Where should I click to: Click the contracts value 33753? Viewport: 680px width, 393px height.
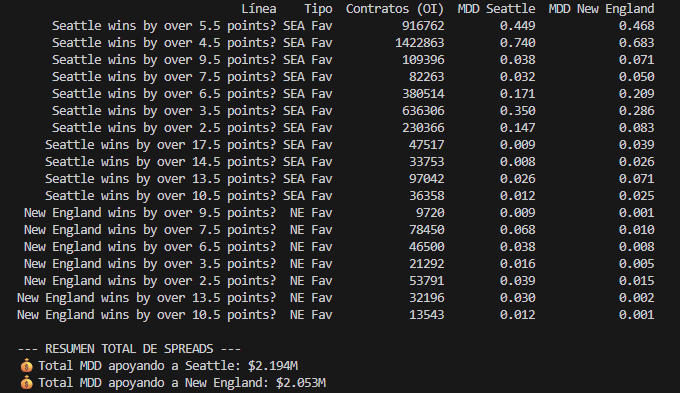(426, 161)
